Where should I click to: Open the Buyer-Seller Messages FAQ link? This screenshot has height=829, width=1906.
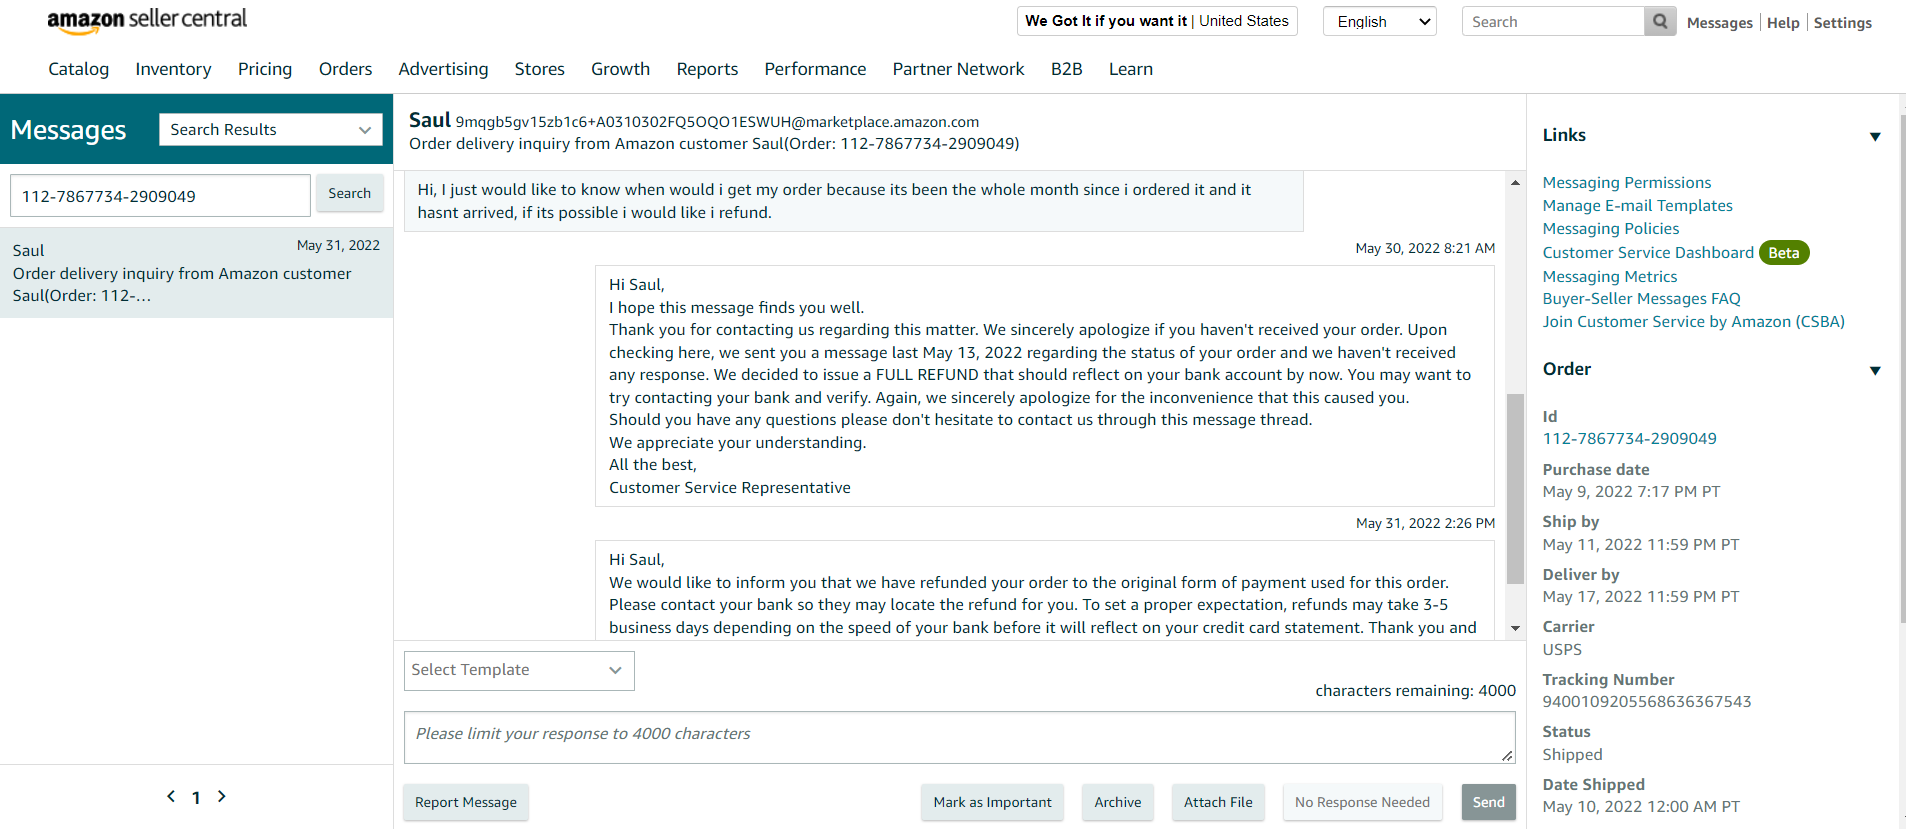coord(1641,298)
